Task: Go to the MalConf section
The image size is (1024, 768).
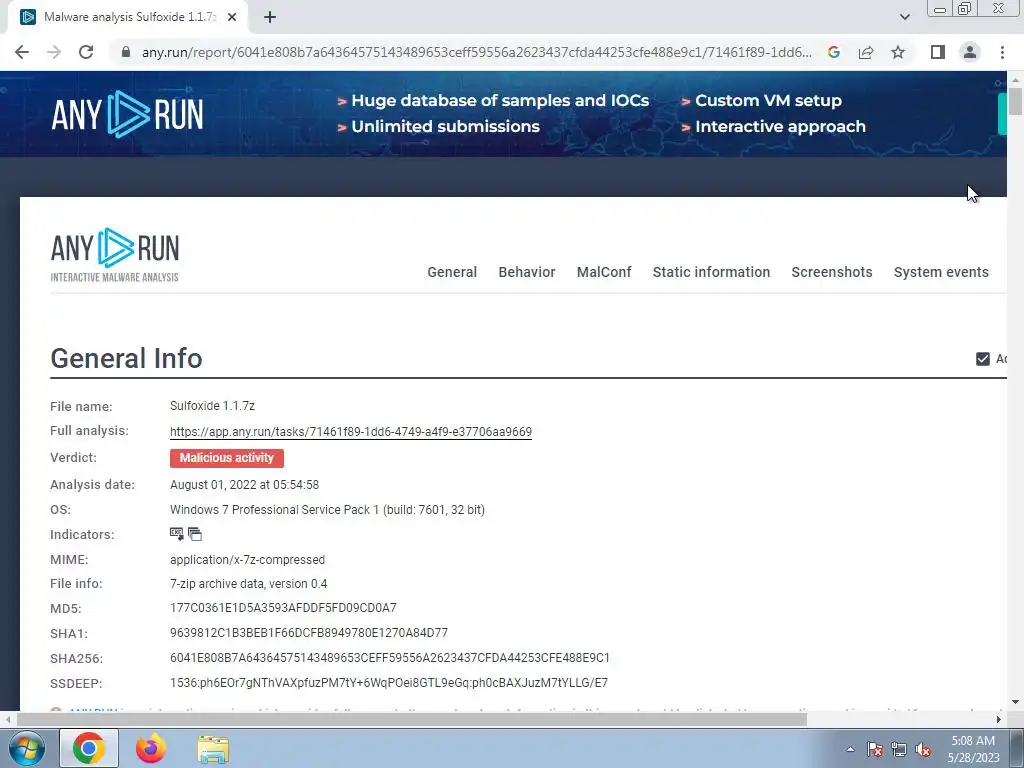Action: (x=604, y=272)
